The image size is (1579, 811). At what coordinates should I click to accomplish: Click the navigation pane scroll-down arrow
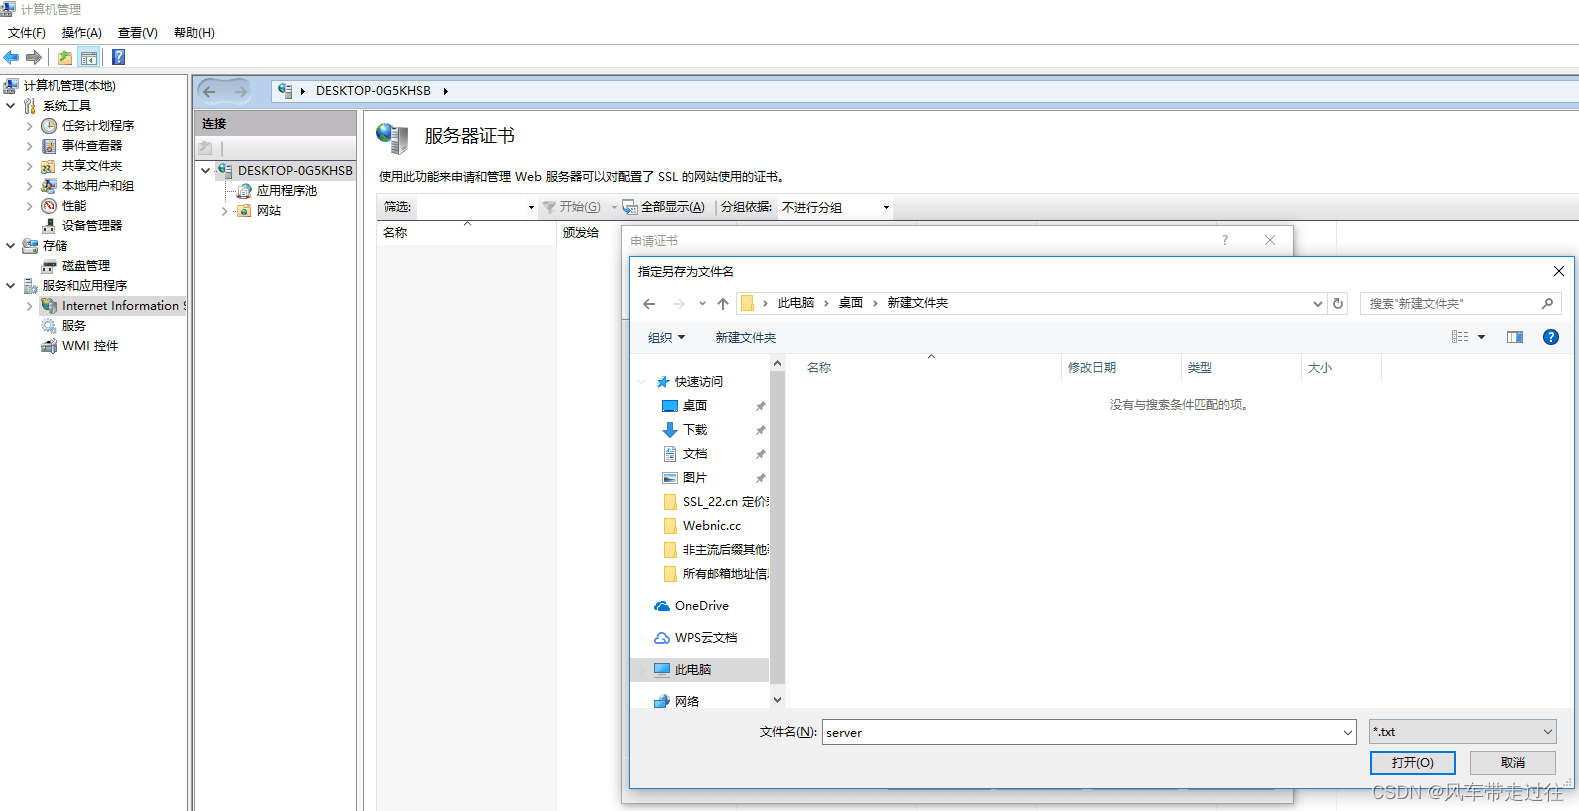[x=777, y=700]
